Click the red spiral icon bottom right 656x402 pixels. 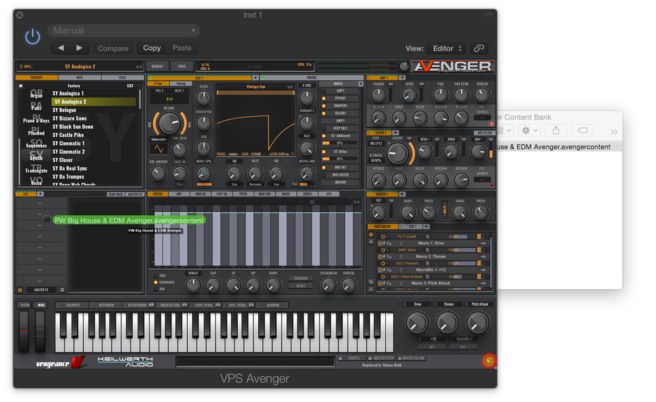[487, 360]
